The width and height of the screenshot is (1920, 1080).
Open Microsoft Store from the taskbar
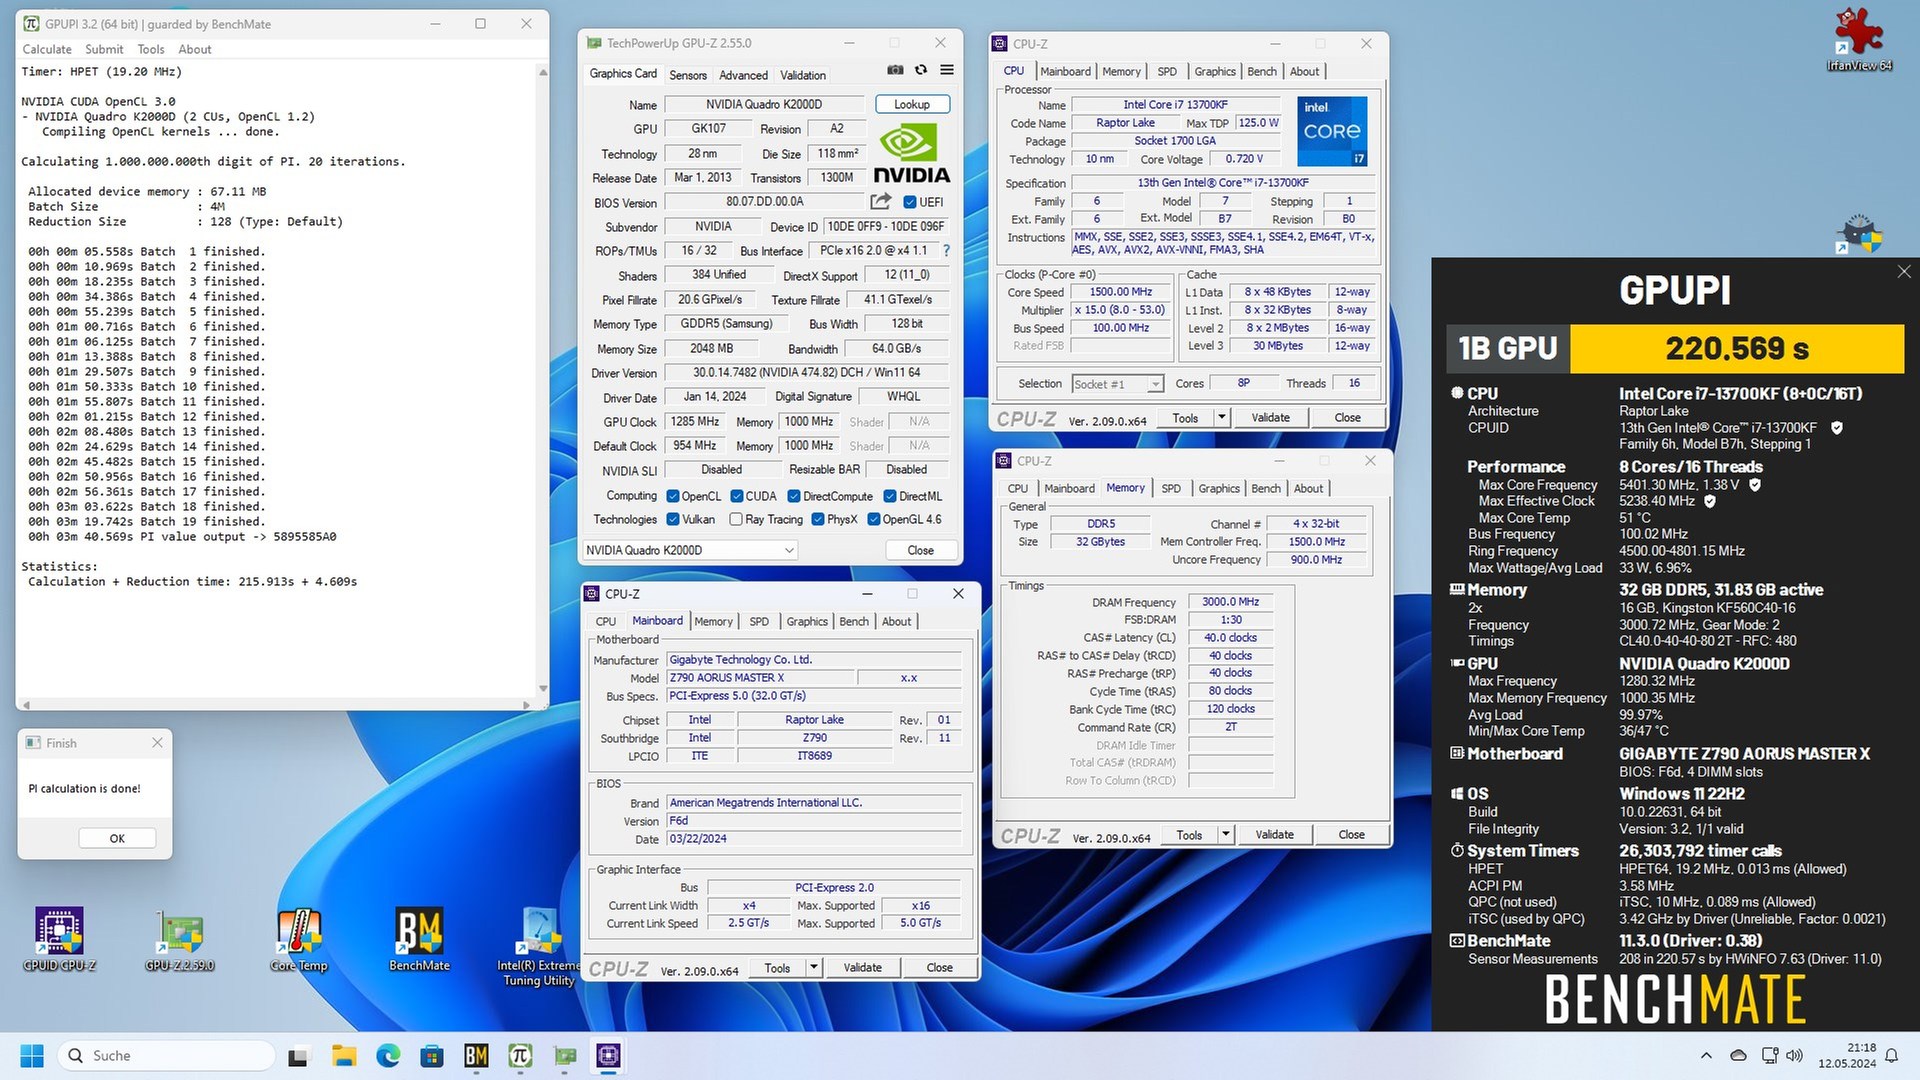click(x=432, y=1056)
